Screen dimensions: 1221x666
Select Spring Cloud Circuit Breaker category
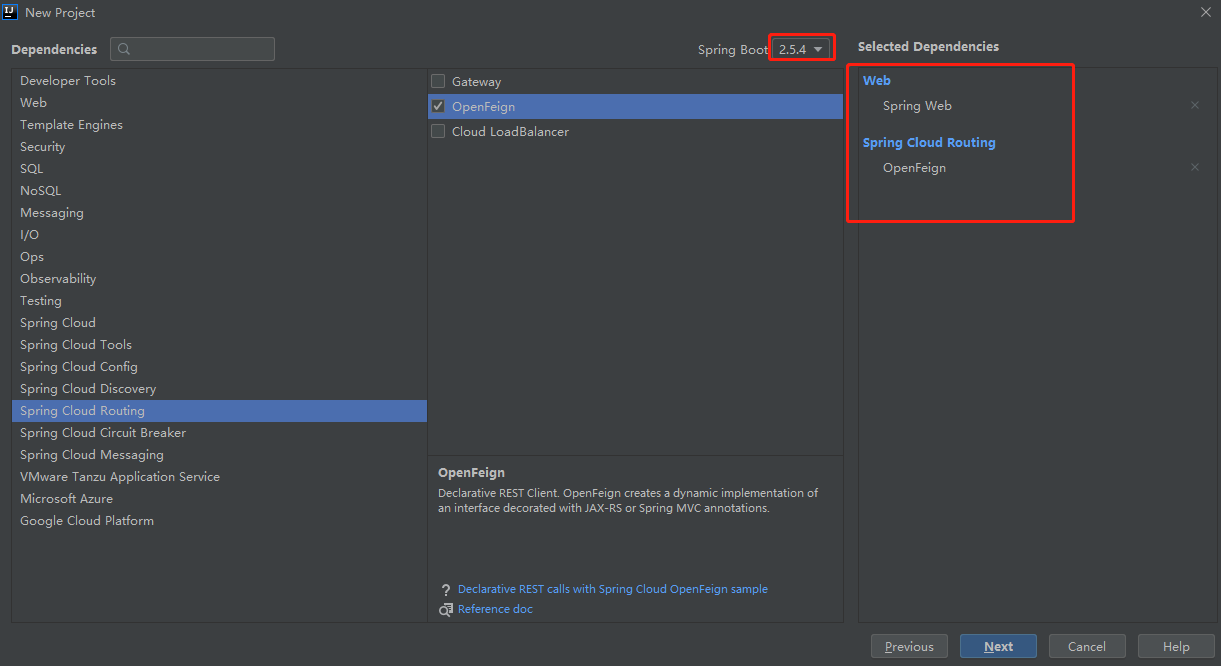coord(219,433)
